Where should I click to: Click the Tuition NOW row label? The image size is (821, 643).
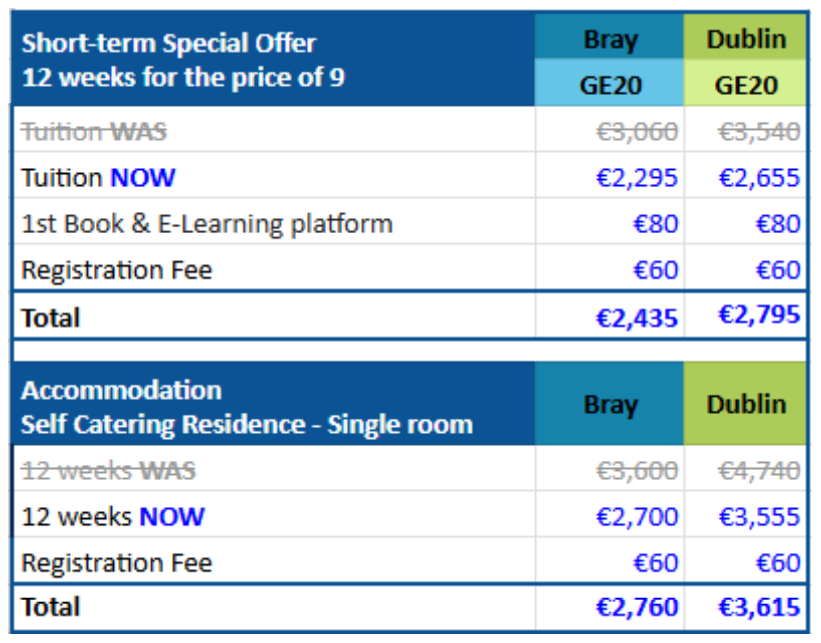click(98, 178)
